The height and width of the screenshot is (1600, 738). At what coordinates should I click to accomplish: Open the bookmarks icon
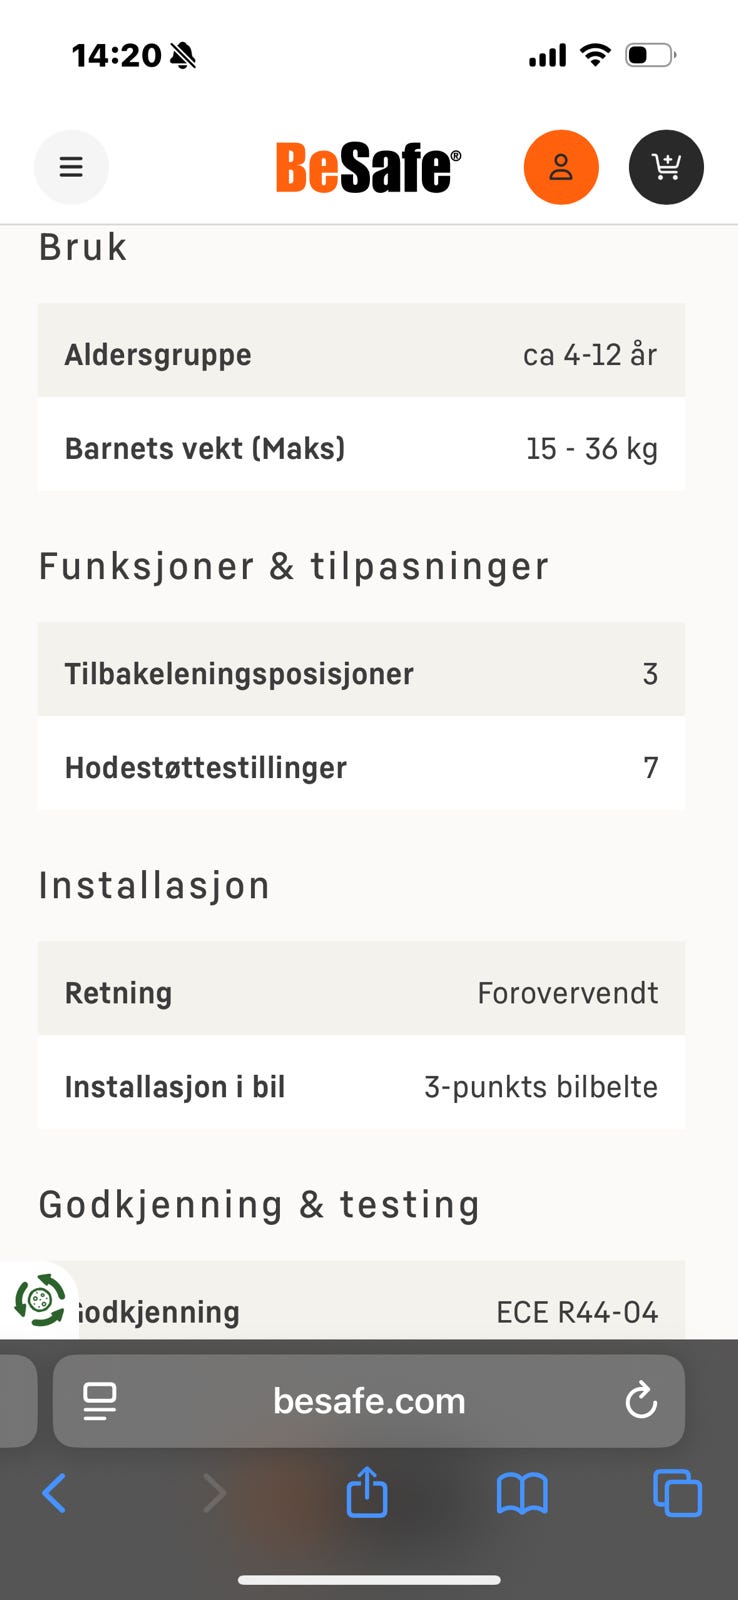[x=522, y=1494]
